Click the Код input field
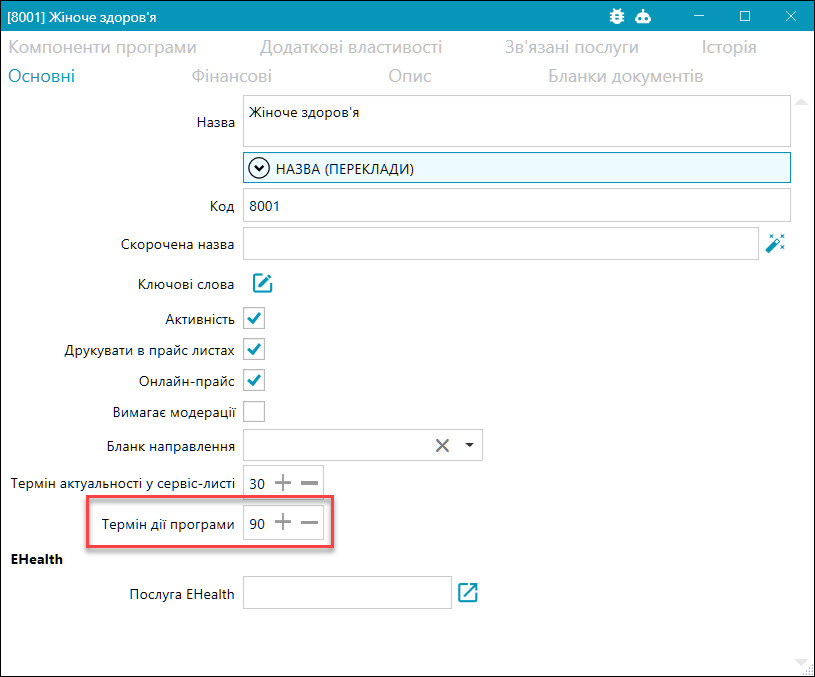 coord(517,206)
